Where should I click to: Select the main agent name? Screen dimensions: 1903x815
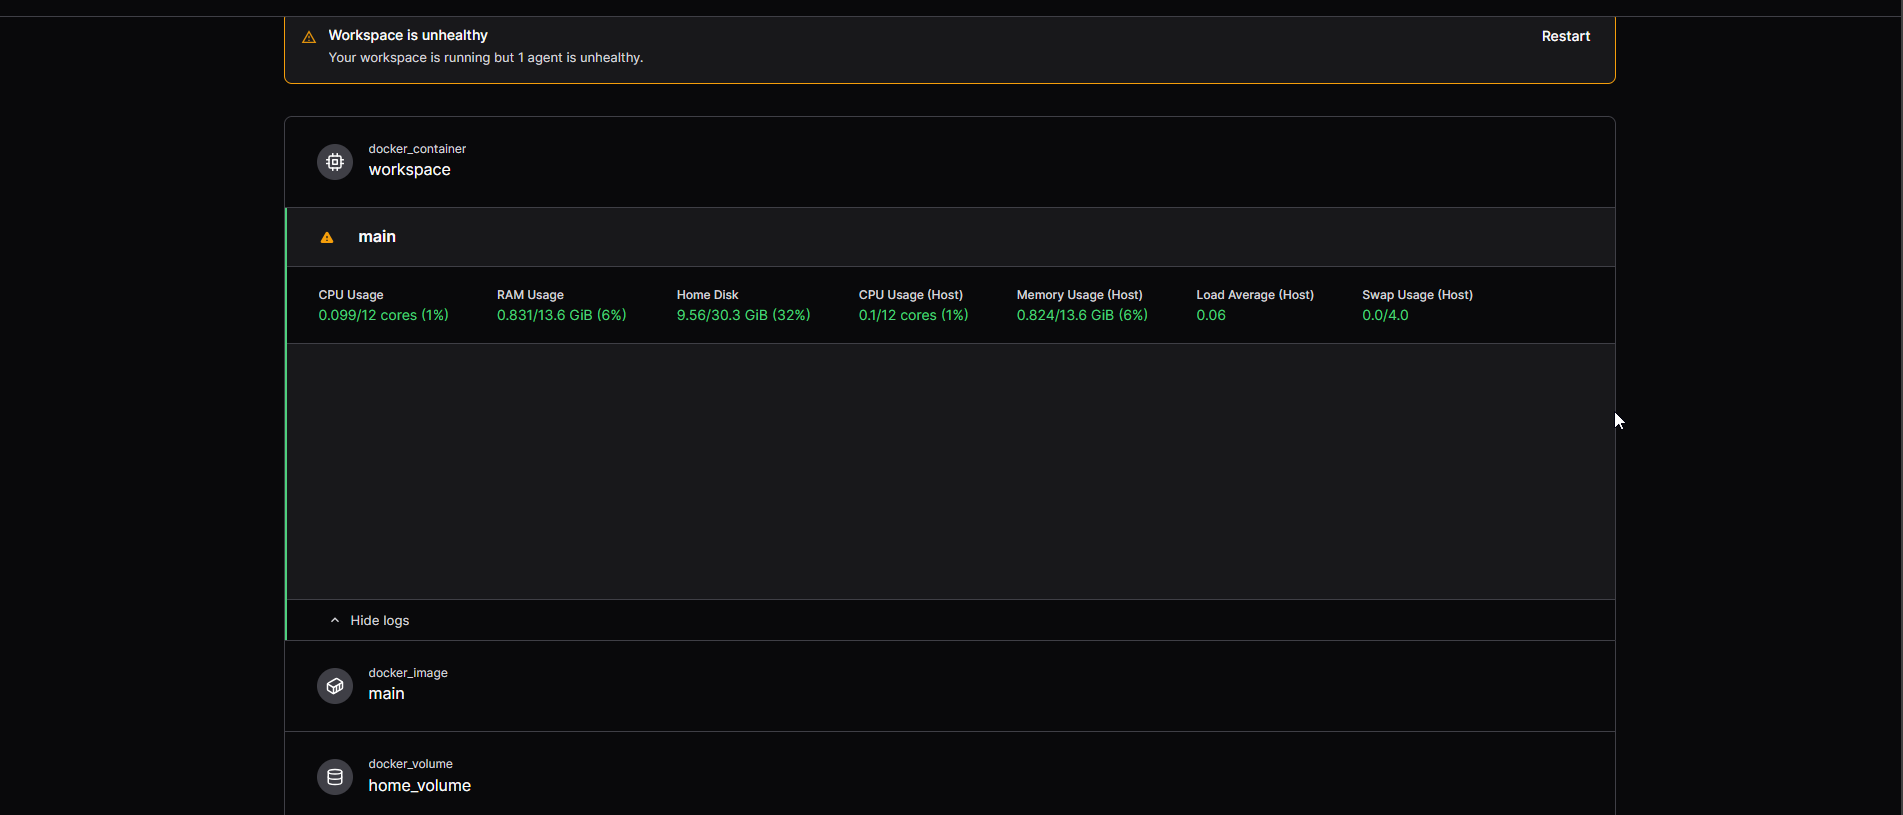(x=377, y=237)
